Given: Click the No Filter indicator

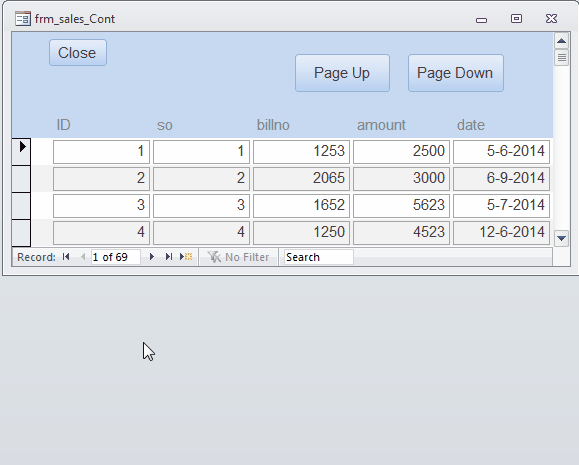Looking at the screenshot, I should (x=238, y=257).
